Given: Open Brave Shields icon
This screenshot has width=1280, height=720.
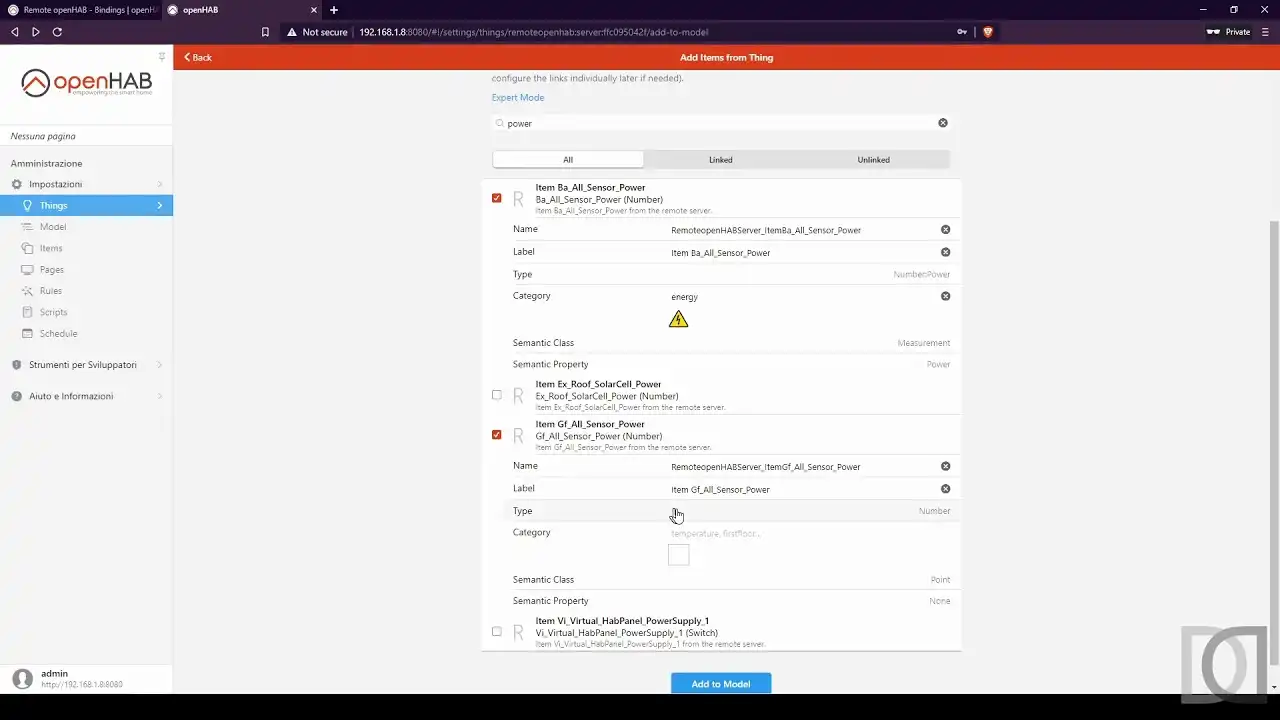Looking at the screenshot, I should (x=988, y=32).
